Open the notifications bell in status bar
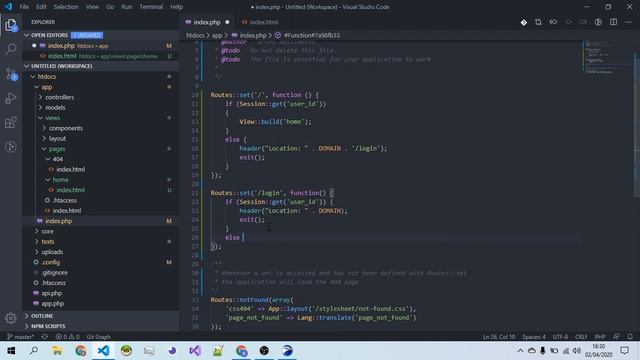The width and height of the screenshot is (640, 360). click(630, 337)
